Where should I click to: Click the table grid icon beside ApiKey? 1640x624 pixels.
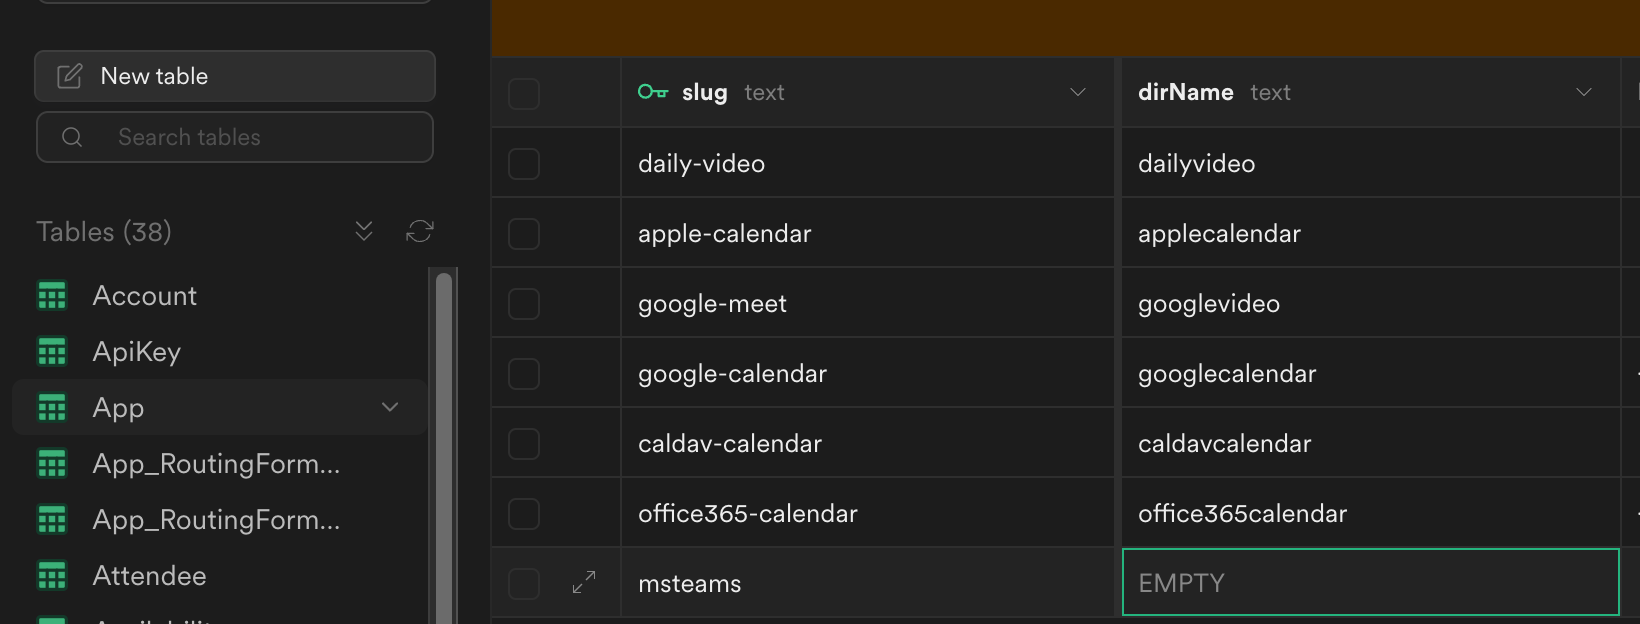(x=51, y=351)
